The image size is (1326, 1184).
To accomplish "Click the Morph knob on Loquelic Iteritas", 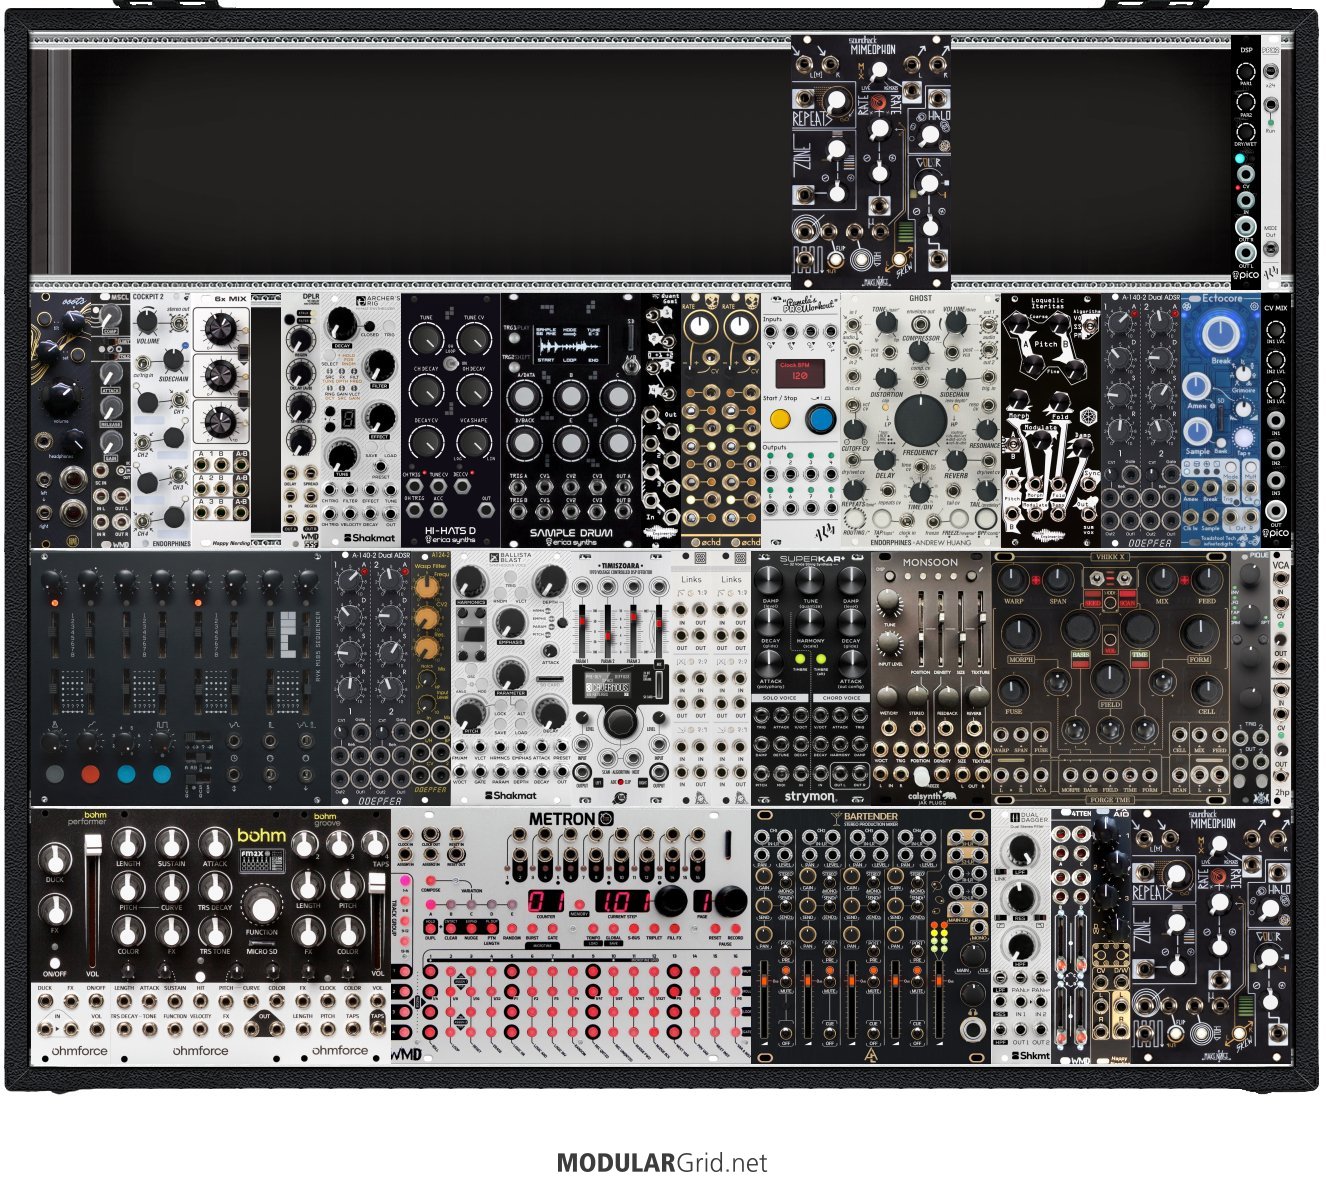I will [x=1020, y=397].
